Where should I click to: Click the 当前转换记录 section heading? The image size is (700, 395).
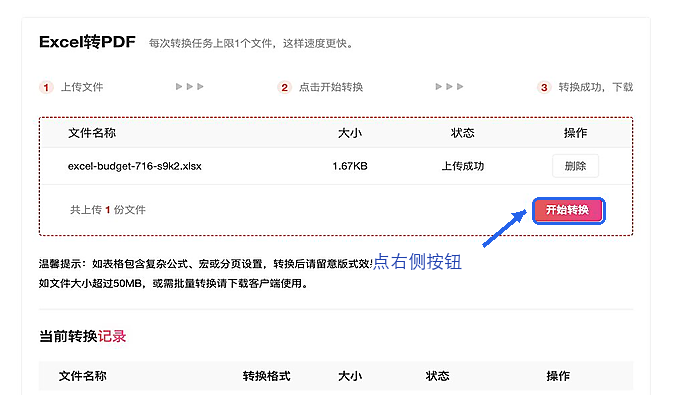click(x=83, y=336)
